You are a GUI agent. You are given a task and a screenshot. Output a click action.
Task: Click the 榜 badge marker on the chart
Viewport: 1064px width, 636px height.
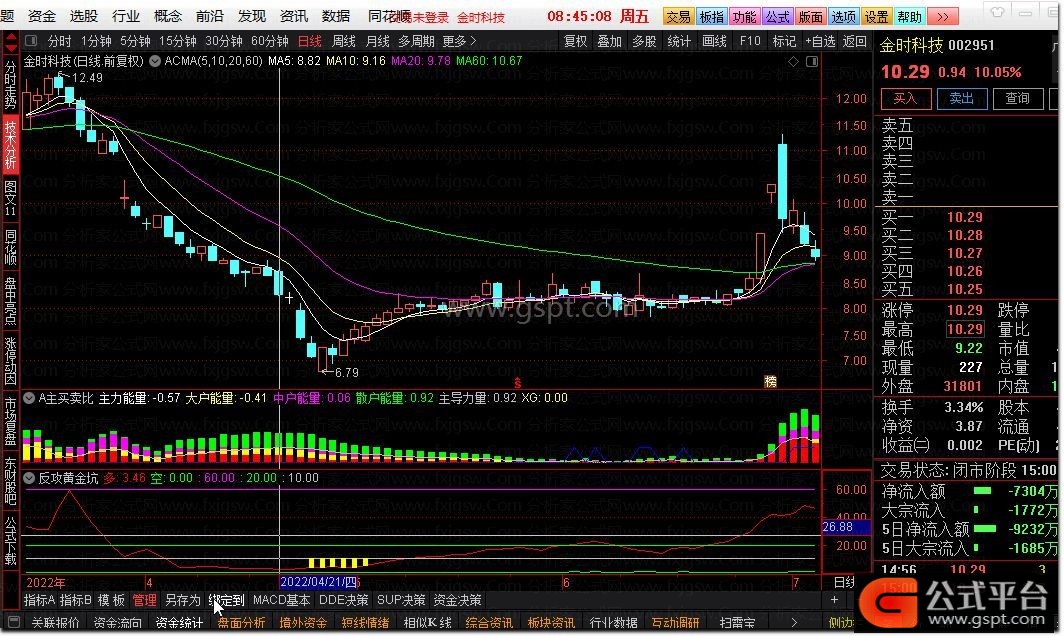coord(770,381)
